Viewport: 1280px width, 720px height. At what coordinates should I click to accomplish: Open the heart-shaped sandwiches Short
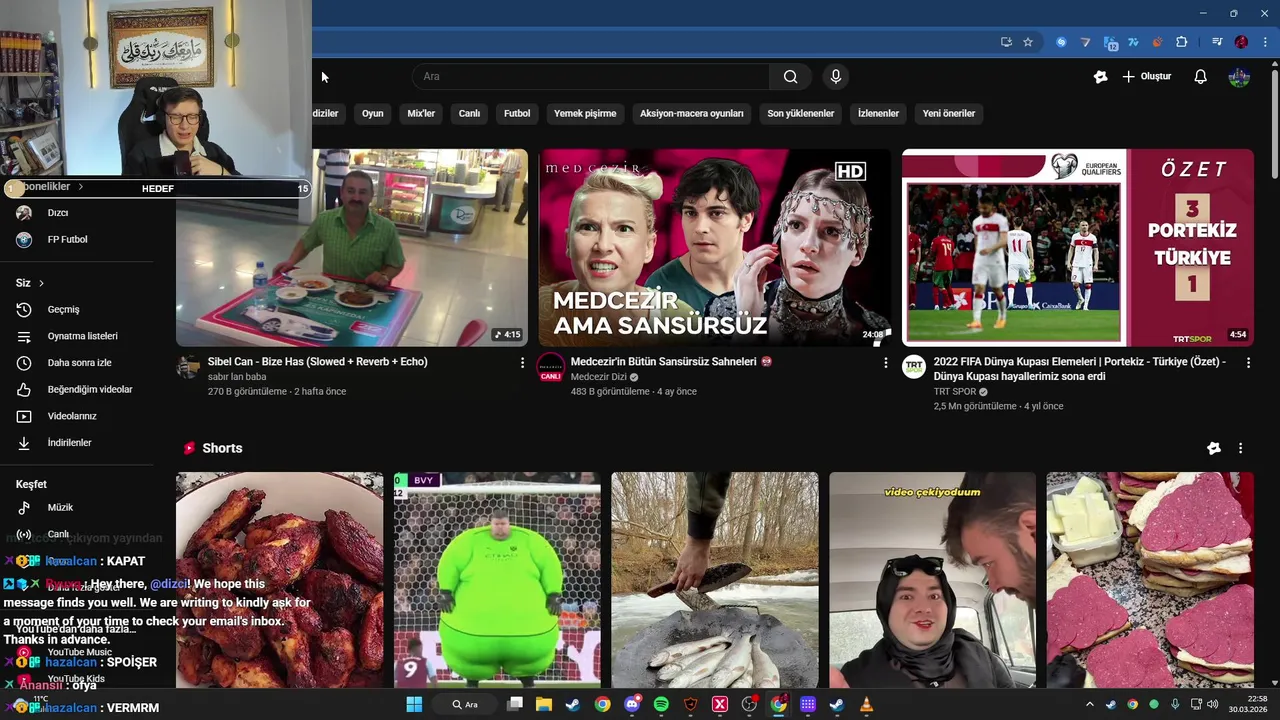[1150, 580]
